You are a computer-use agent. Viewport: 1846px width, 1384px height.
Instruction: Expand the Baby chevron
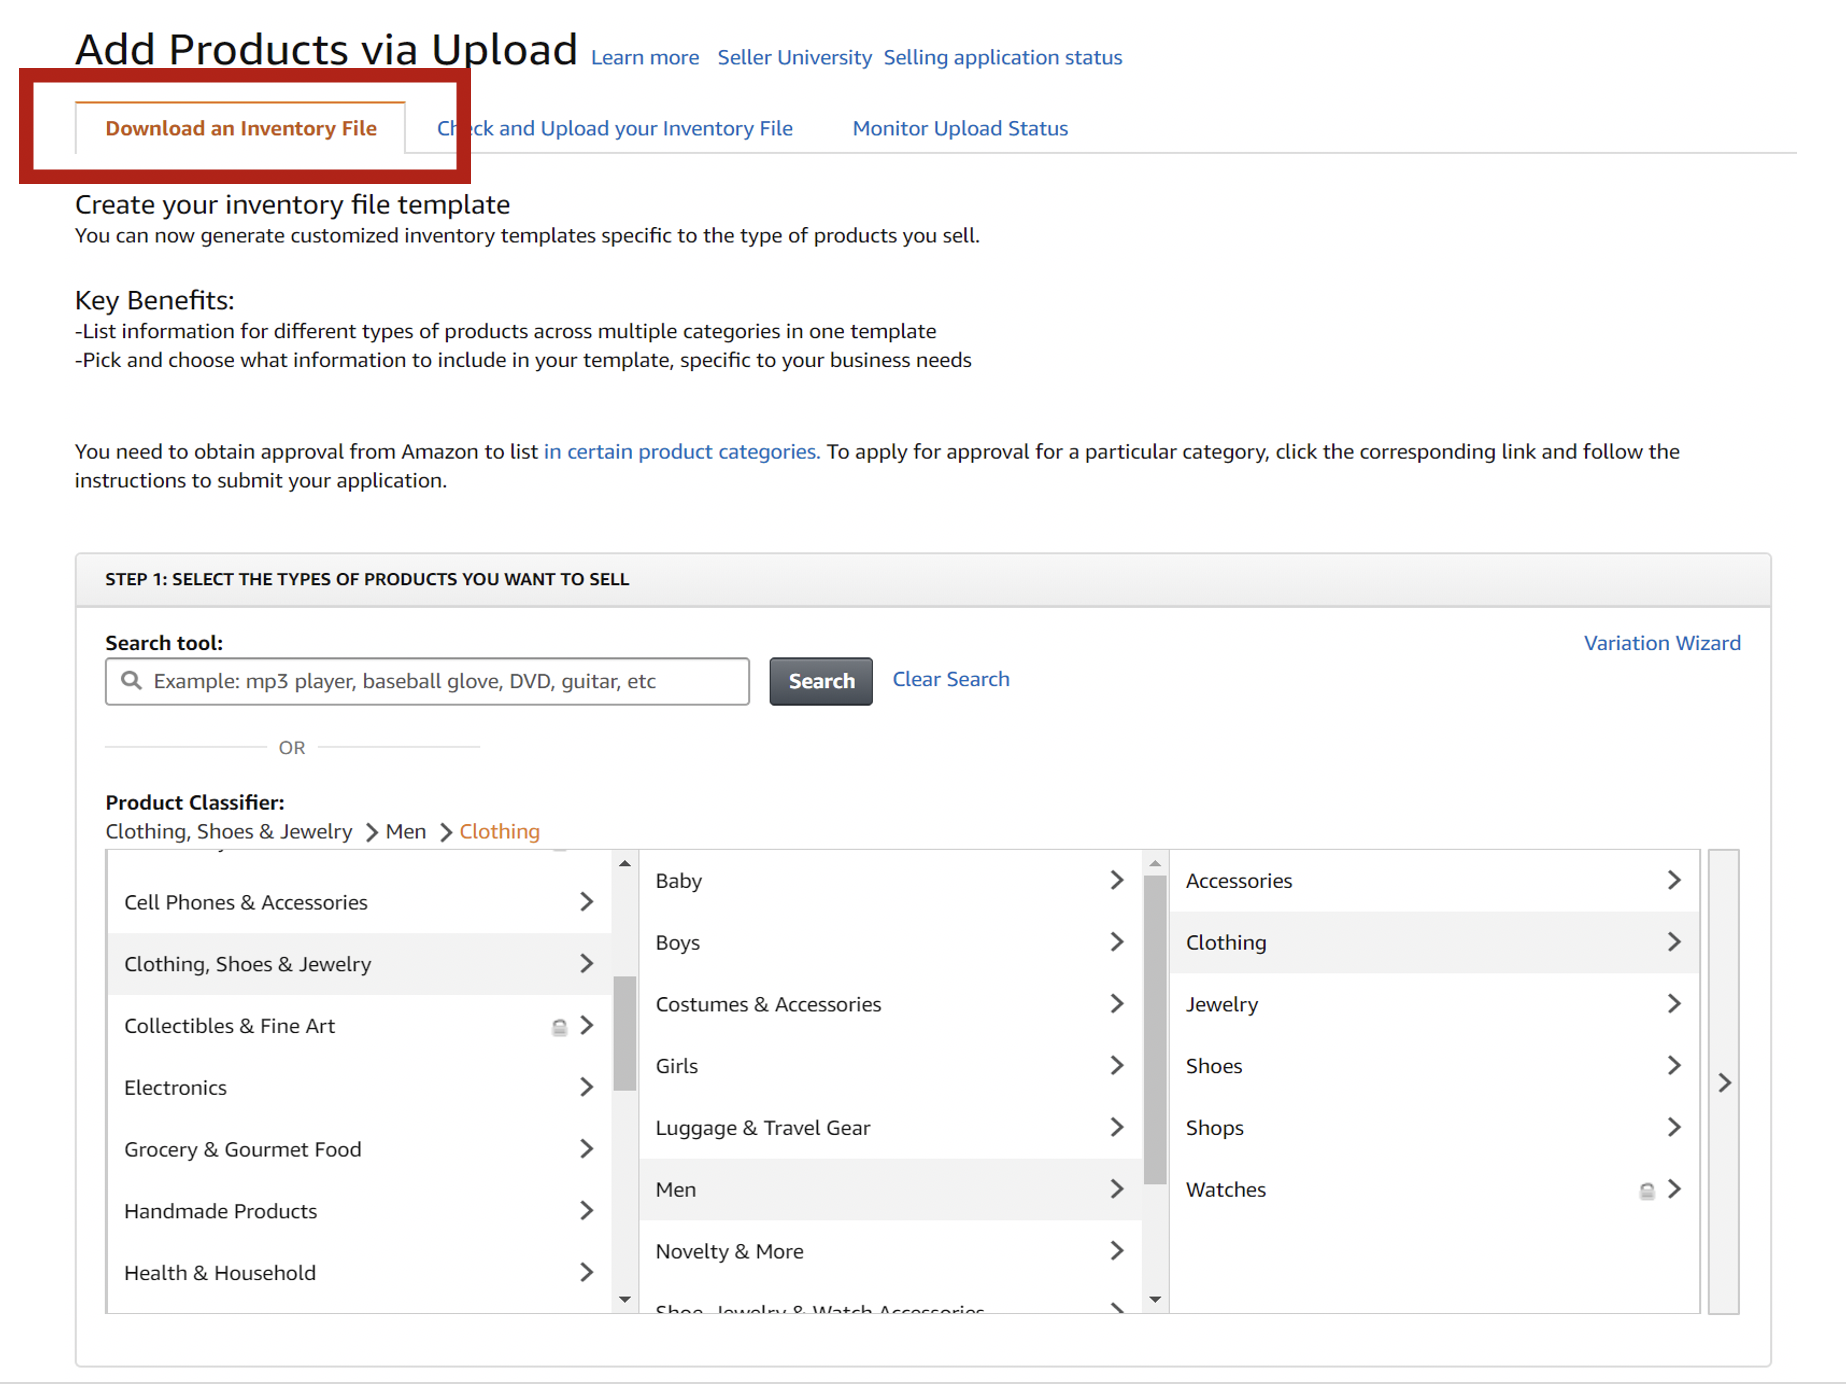(1117, 880)
